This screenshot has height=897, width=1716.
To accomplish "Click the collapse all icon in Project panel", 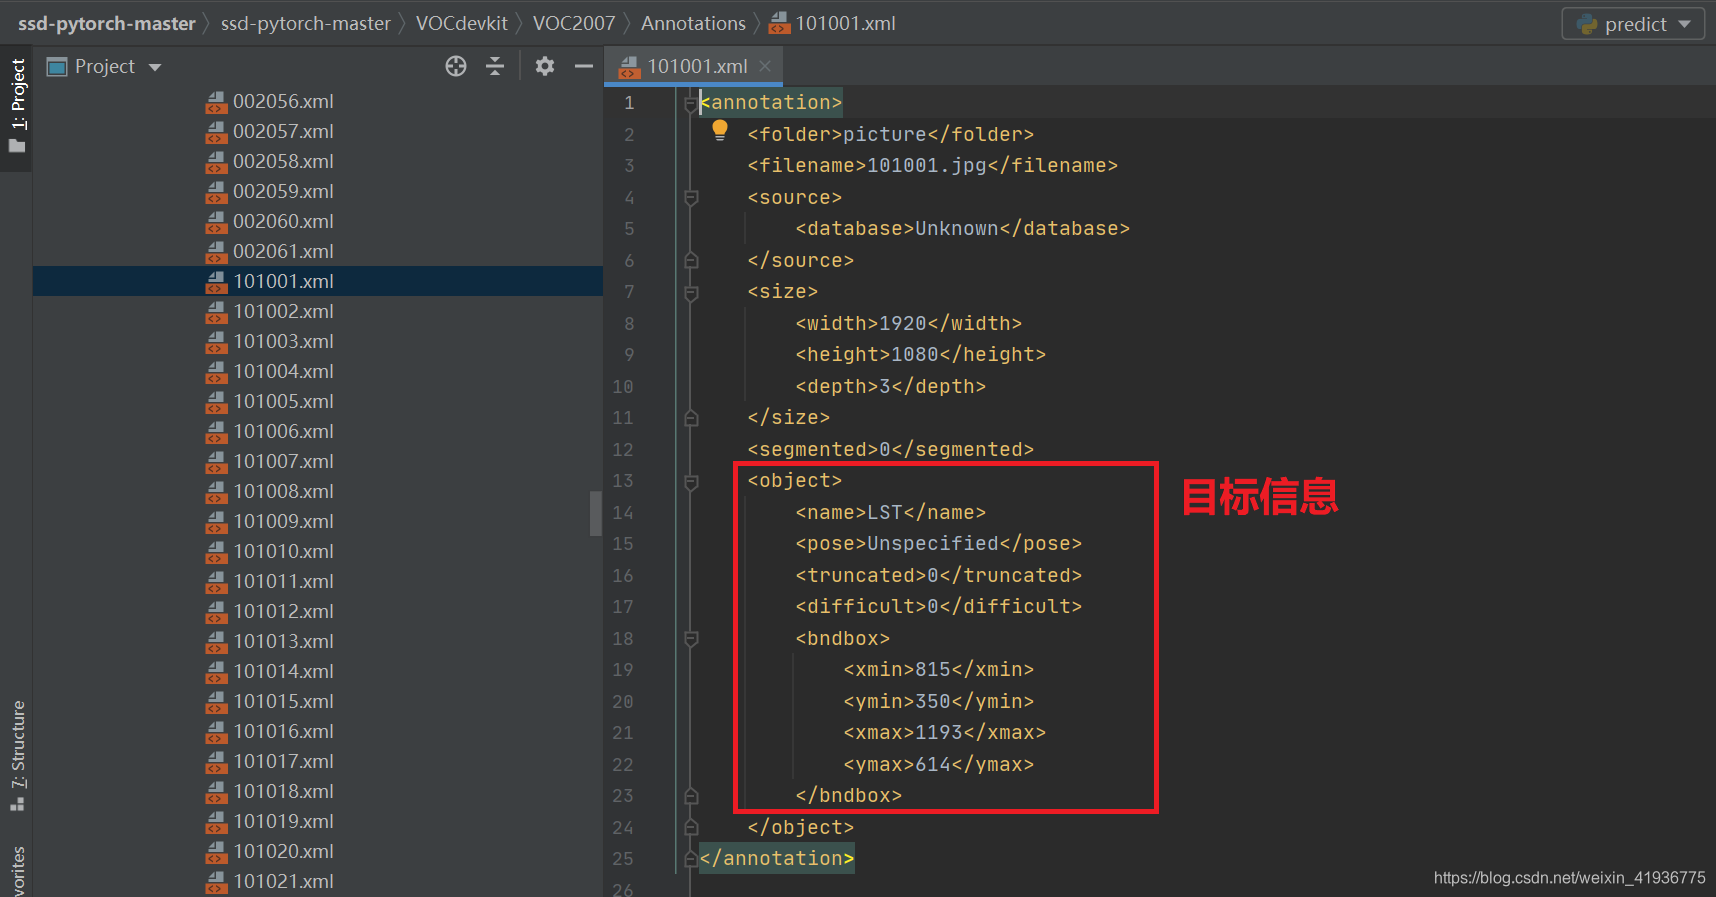I will click(x=495, y=66).
